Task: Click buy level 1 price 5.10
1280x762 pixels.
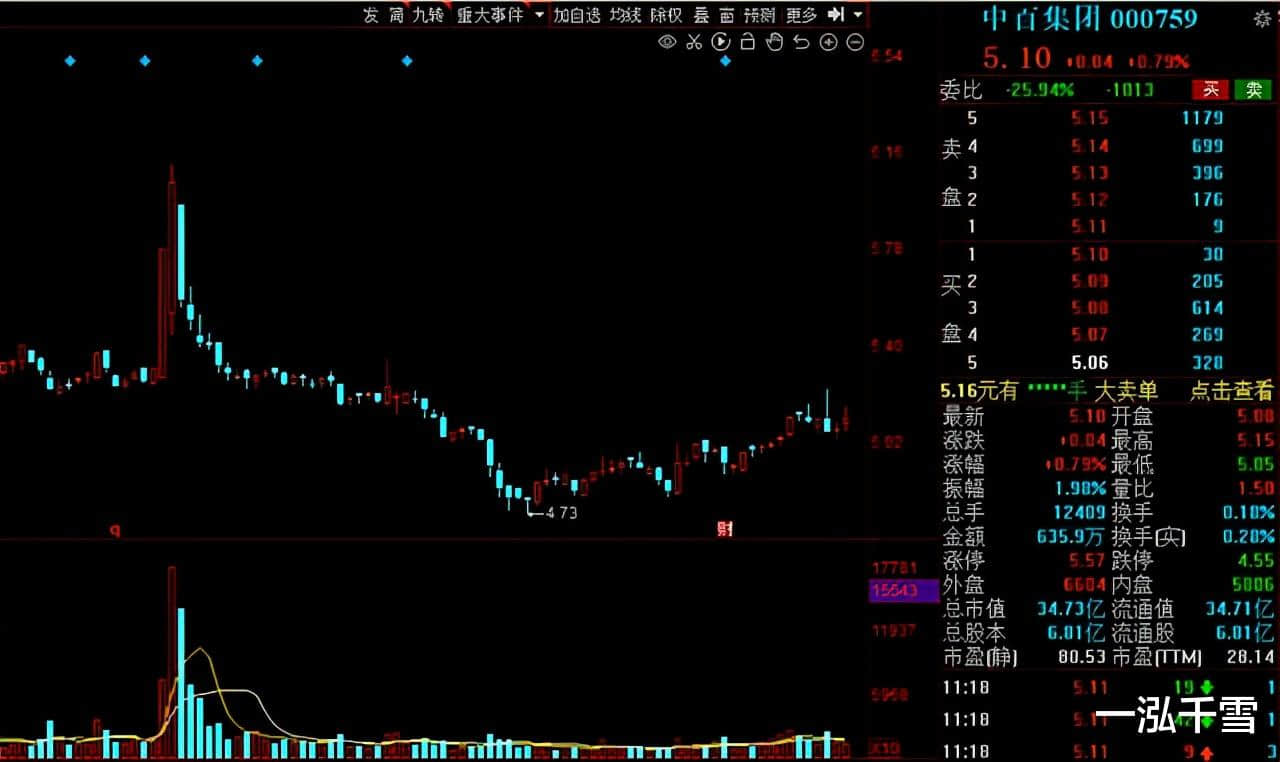Action: pos(1089,254)
